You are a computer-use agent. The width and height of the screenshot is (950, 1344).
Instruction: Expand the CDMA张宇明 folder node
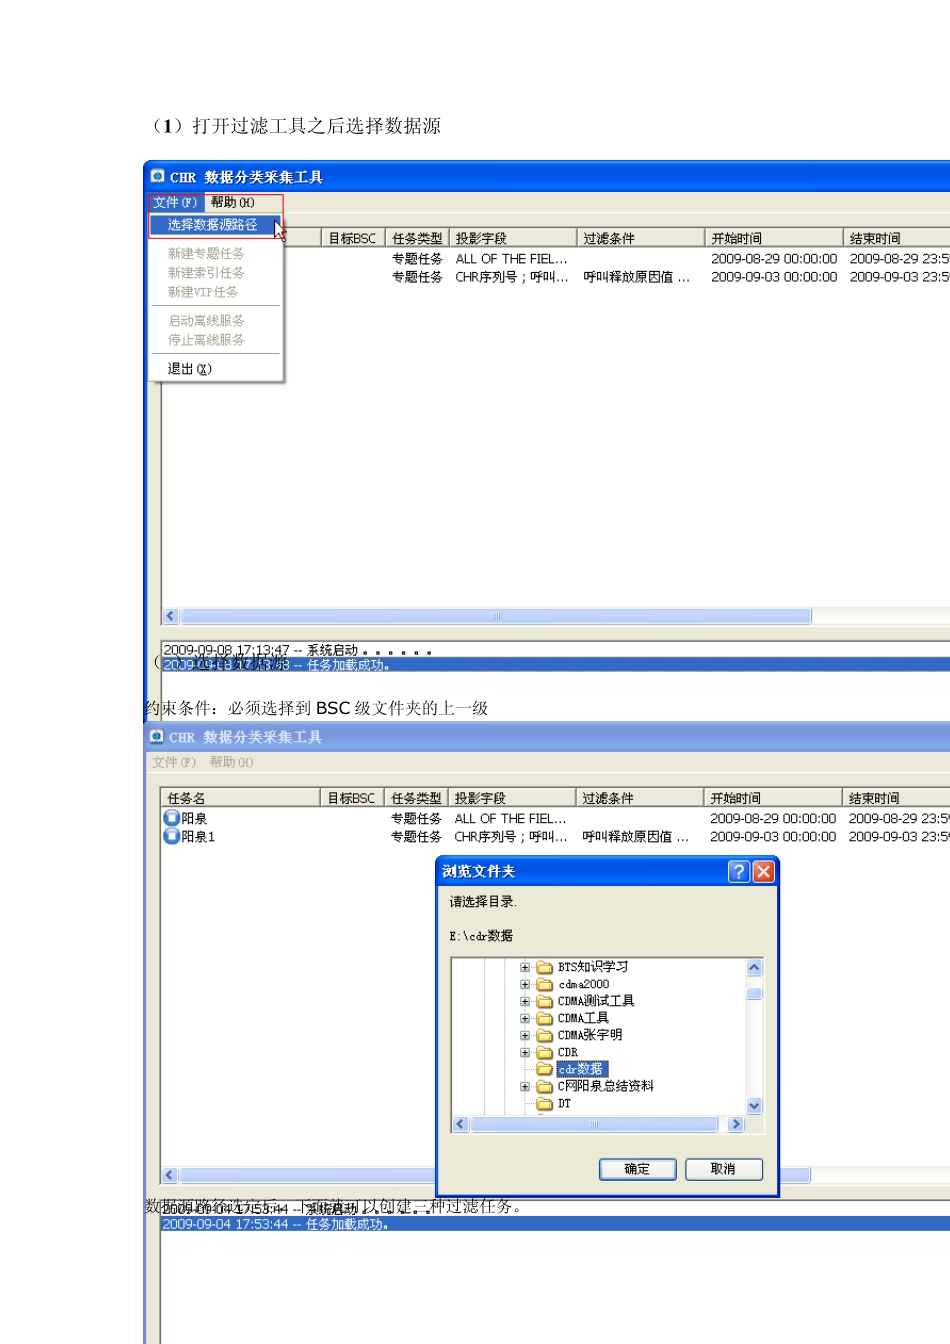525,1035
